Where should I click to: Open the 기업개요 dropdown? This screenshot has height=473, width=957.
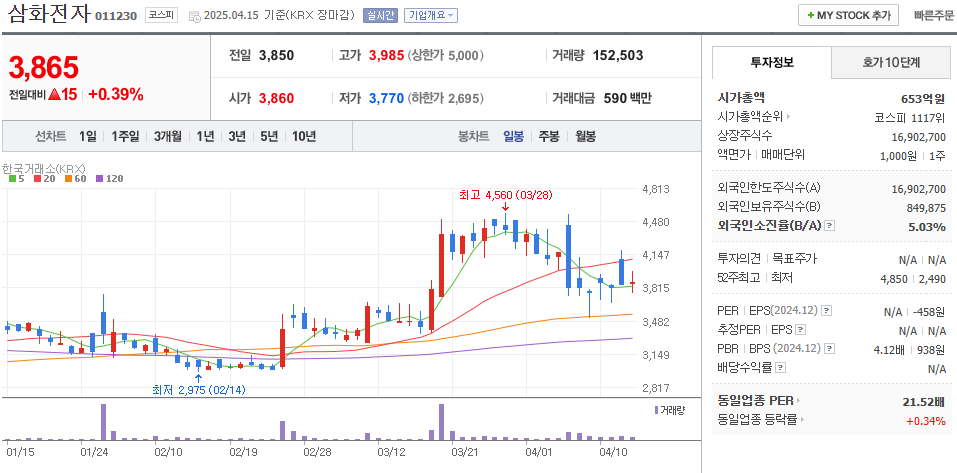pyautogui.click(x=431, y=16)
